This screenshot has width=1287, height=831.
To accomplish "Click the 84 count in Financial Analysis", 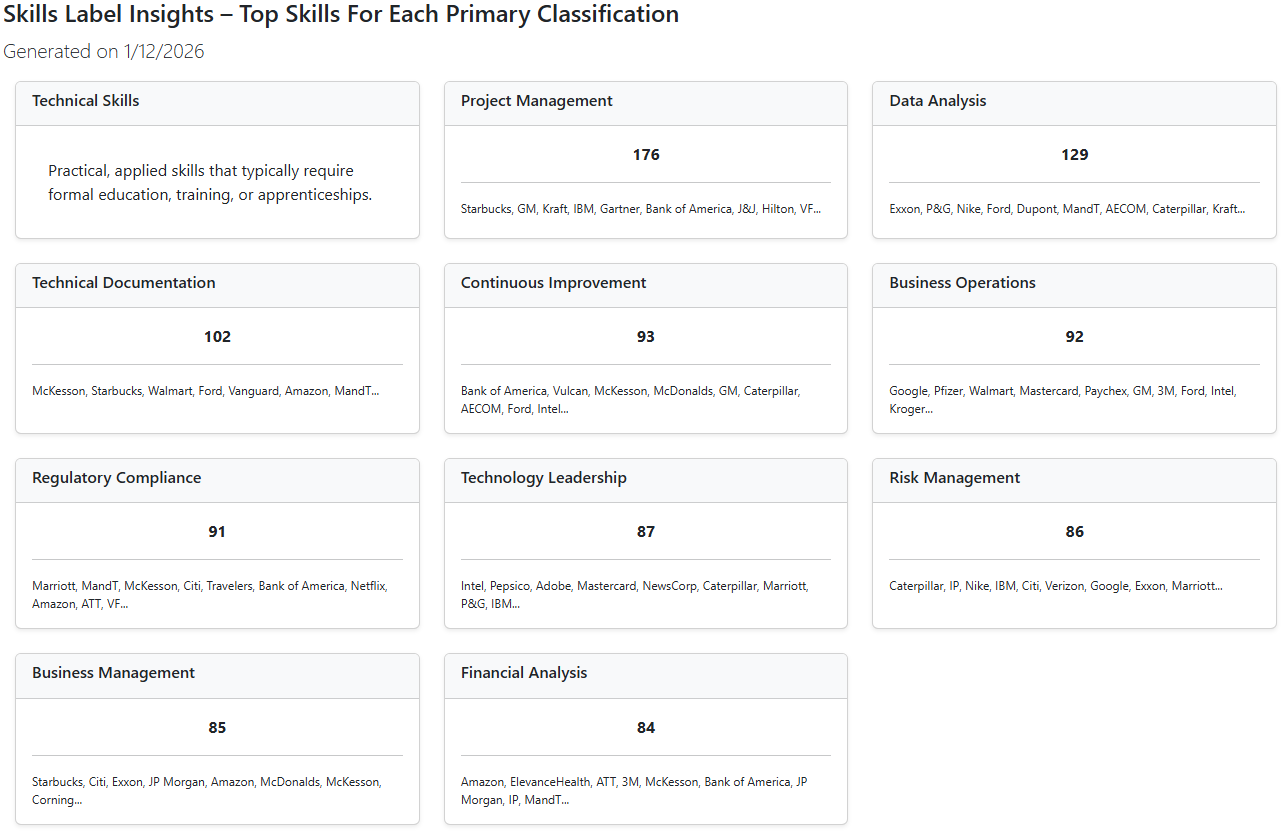I will pos(646,728).
